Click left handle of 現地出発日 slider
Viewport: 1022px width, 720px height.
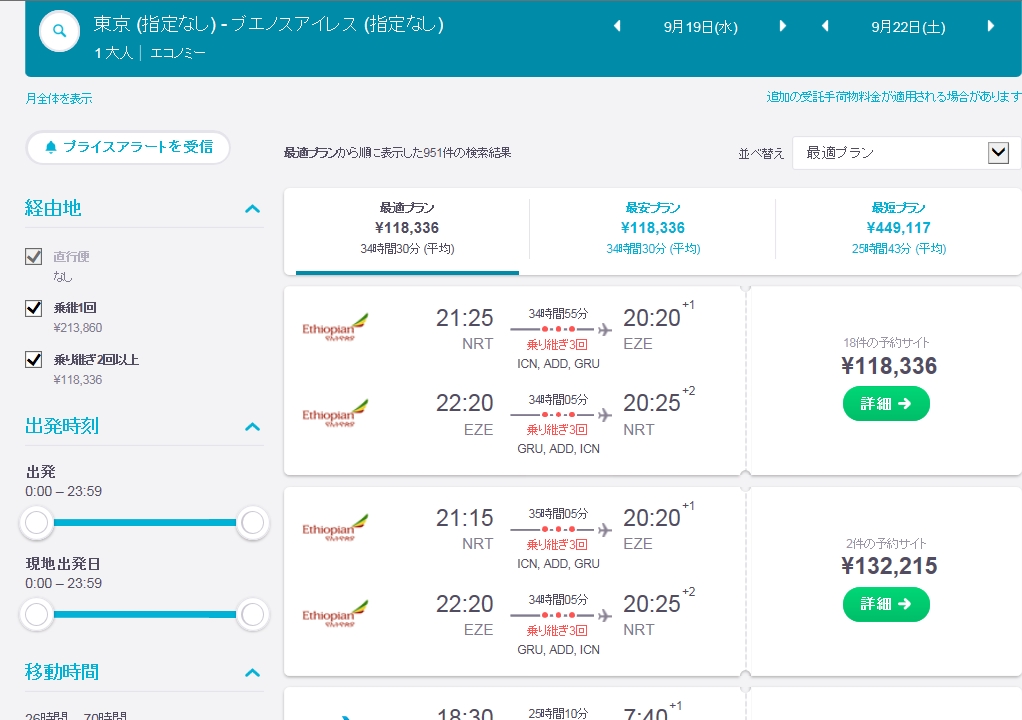(x=36, y=614)
